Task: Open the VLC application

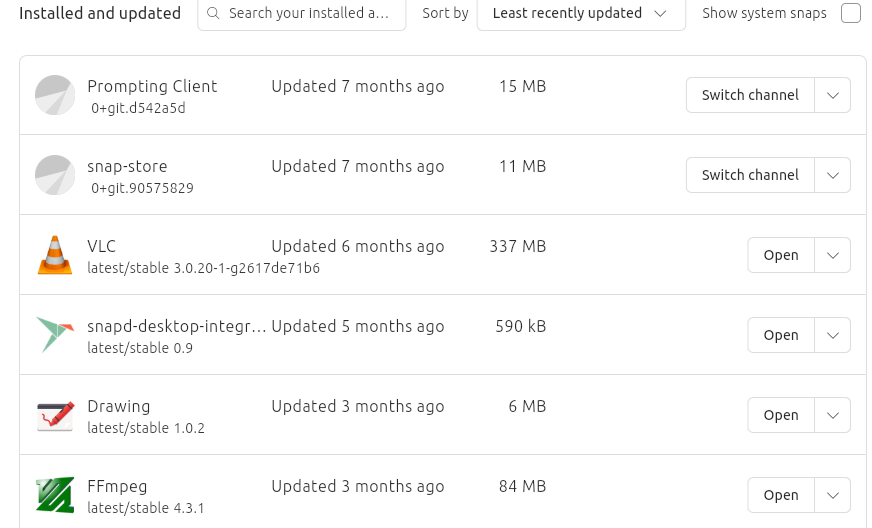Action: pyautogui.click(x=780, y=255)
